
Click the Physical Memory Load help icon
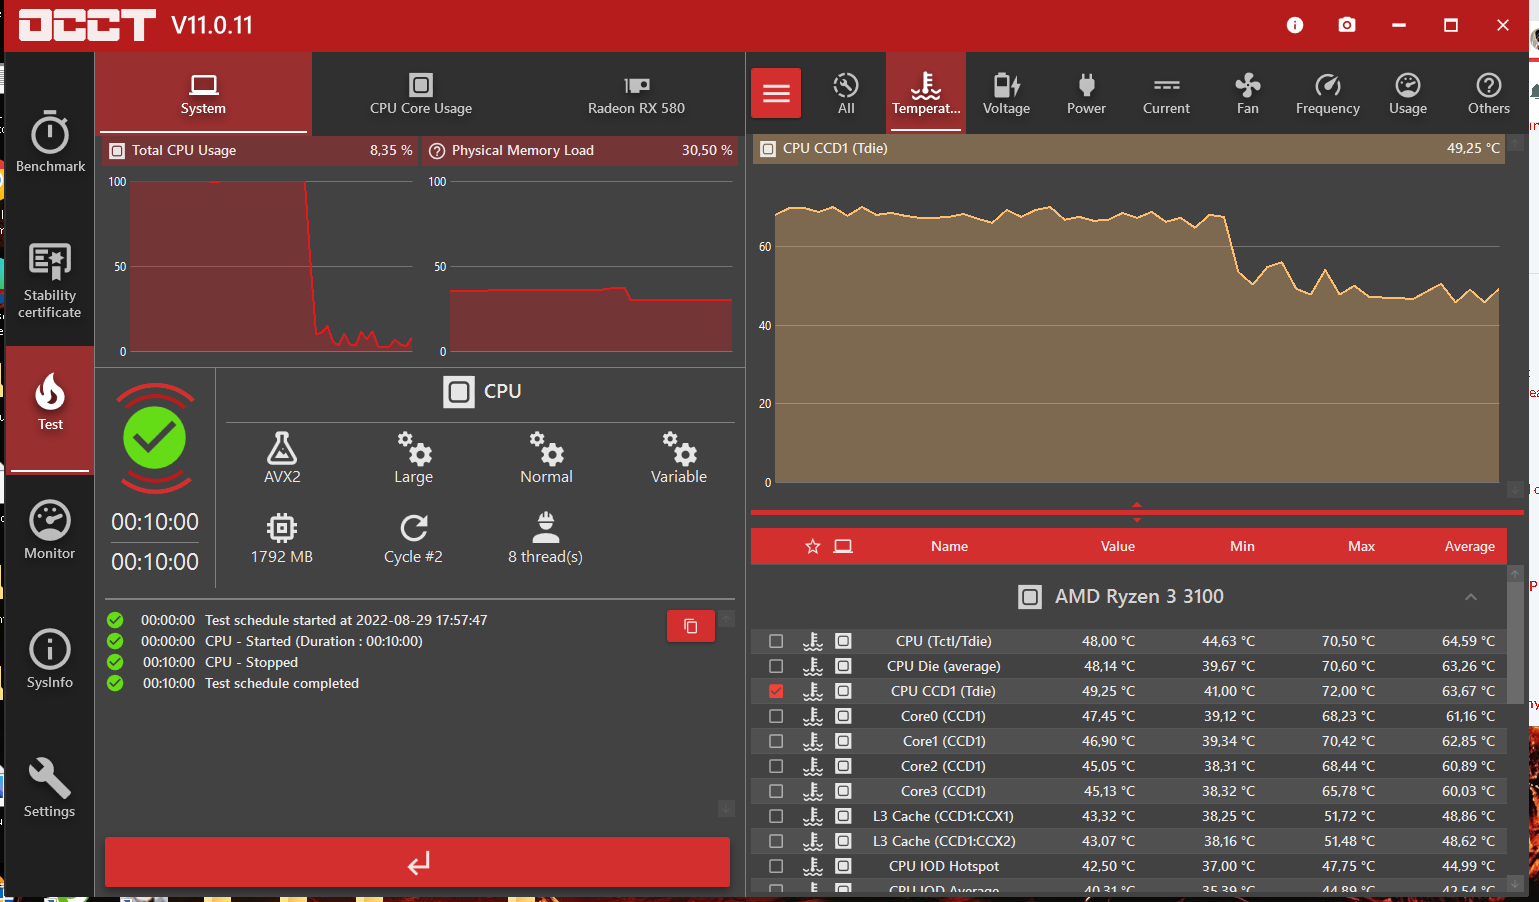437,151
